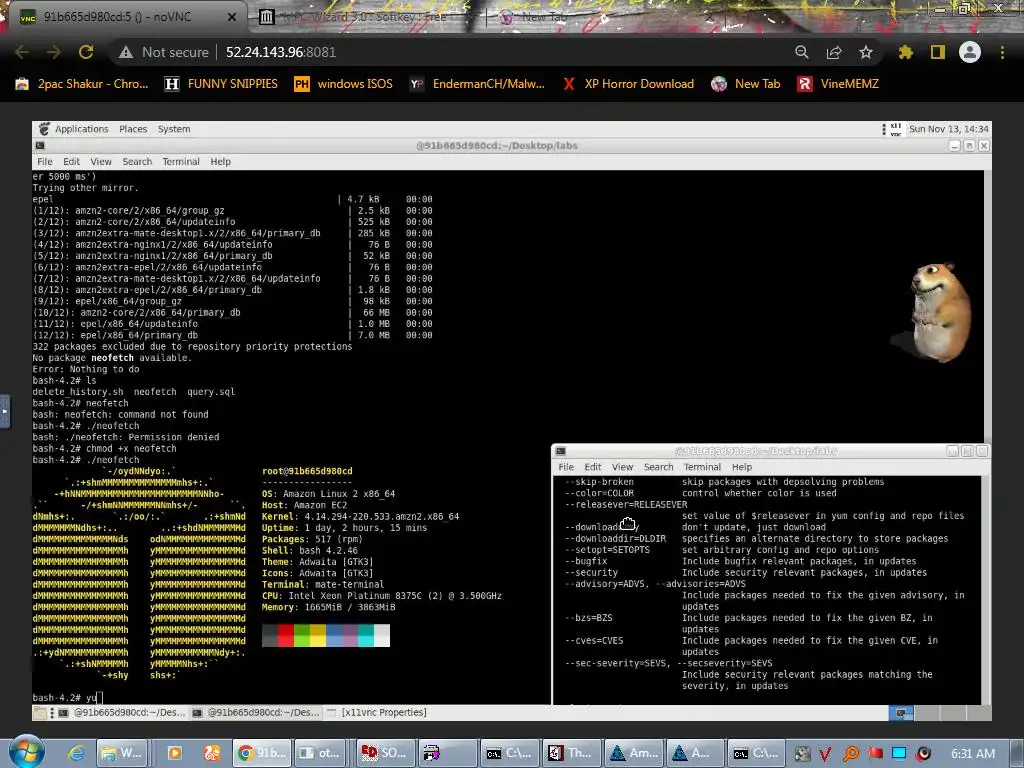This screenshot has height=768, width=1024.
Task: Open Edit menu in the large terminal
Action: coord(71,161)
